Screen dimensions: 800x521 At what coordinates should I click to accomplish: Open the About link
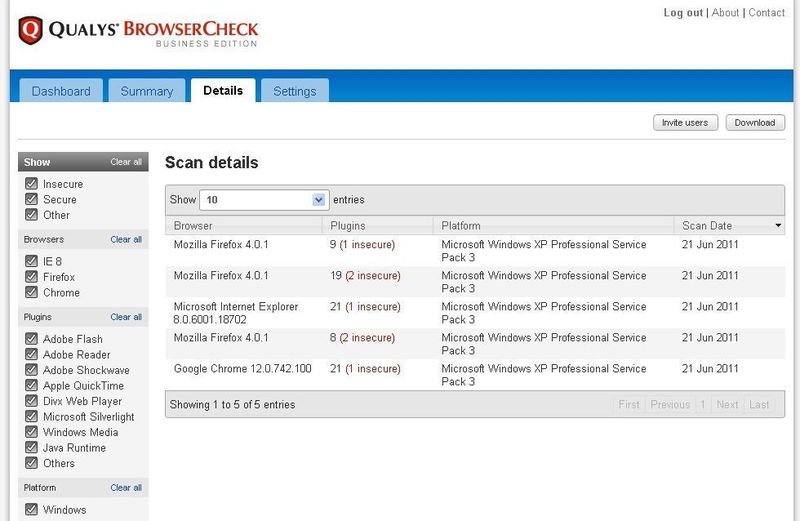coord(725,13)
